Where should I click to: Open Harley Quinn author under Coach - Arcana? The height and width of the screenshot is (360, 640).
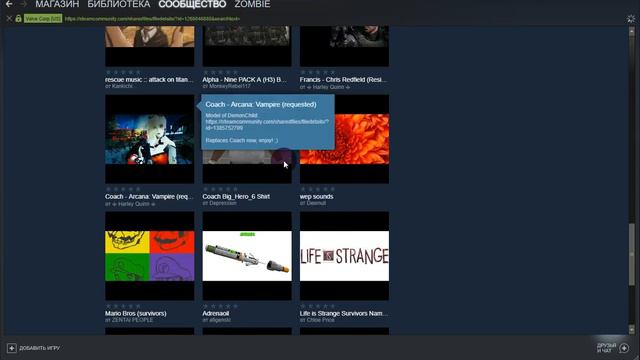click(133, 204)
